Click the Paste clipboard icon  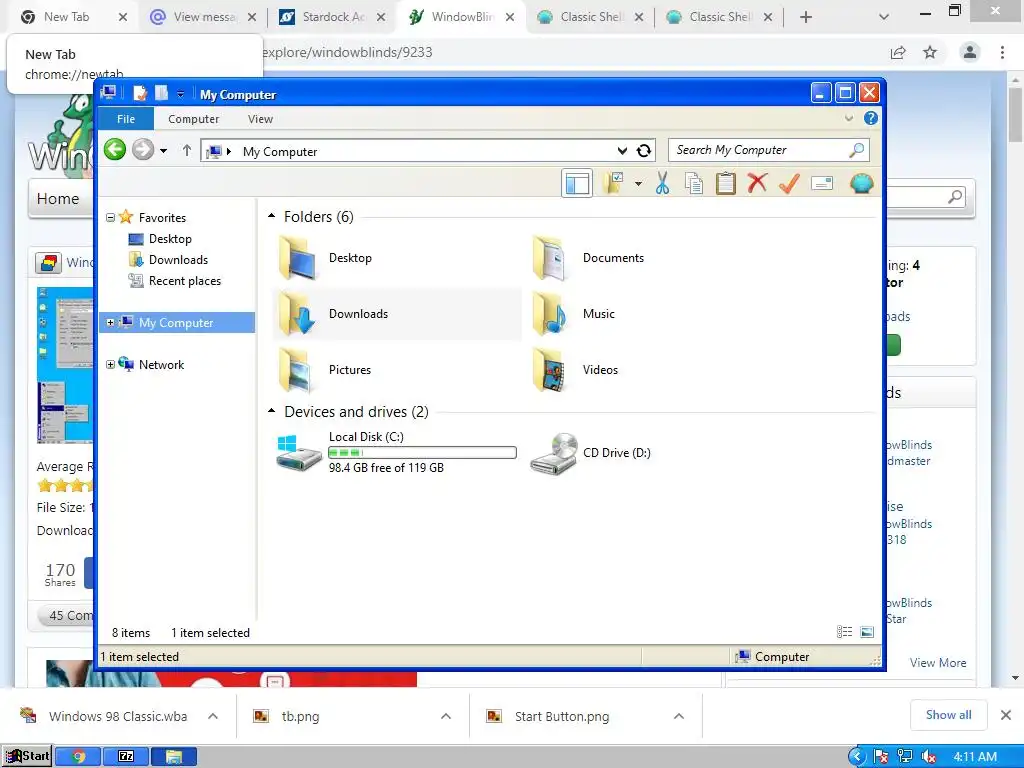pyautogui.click(x=726, y=184)
